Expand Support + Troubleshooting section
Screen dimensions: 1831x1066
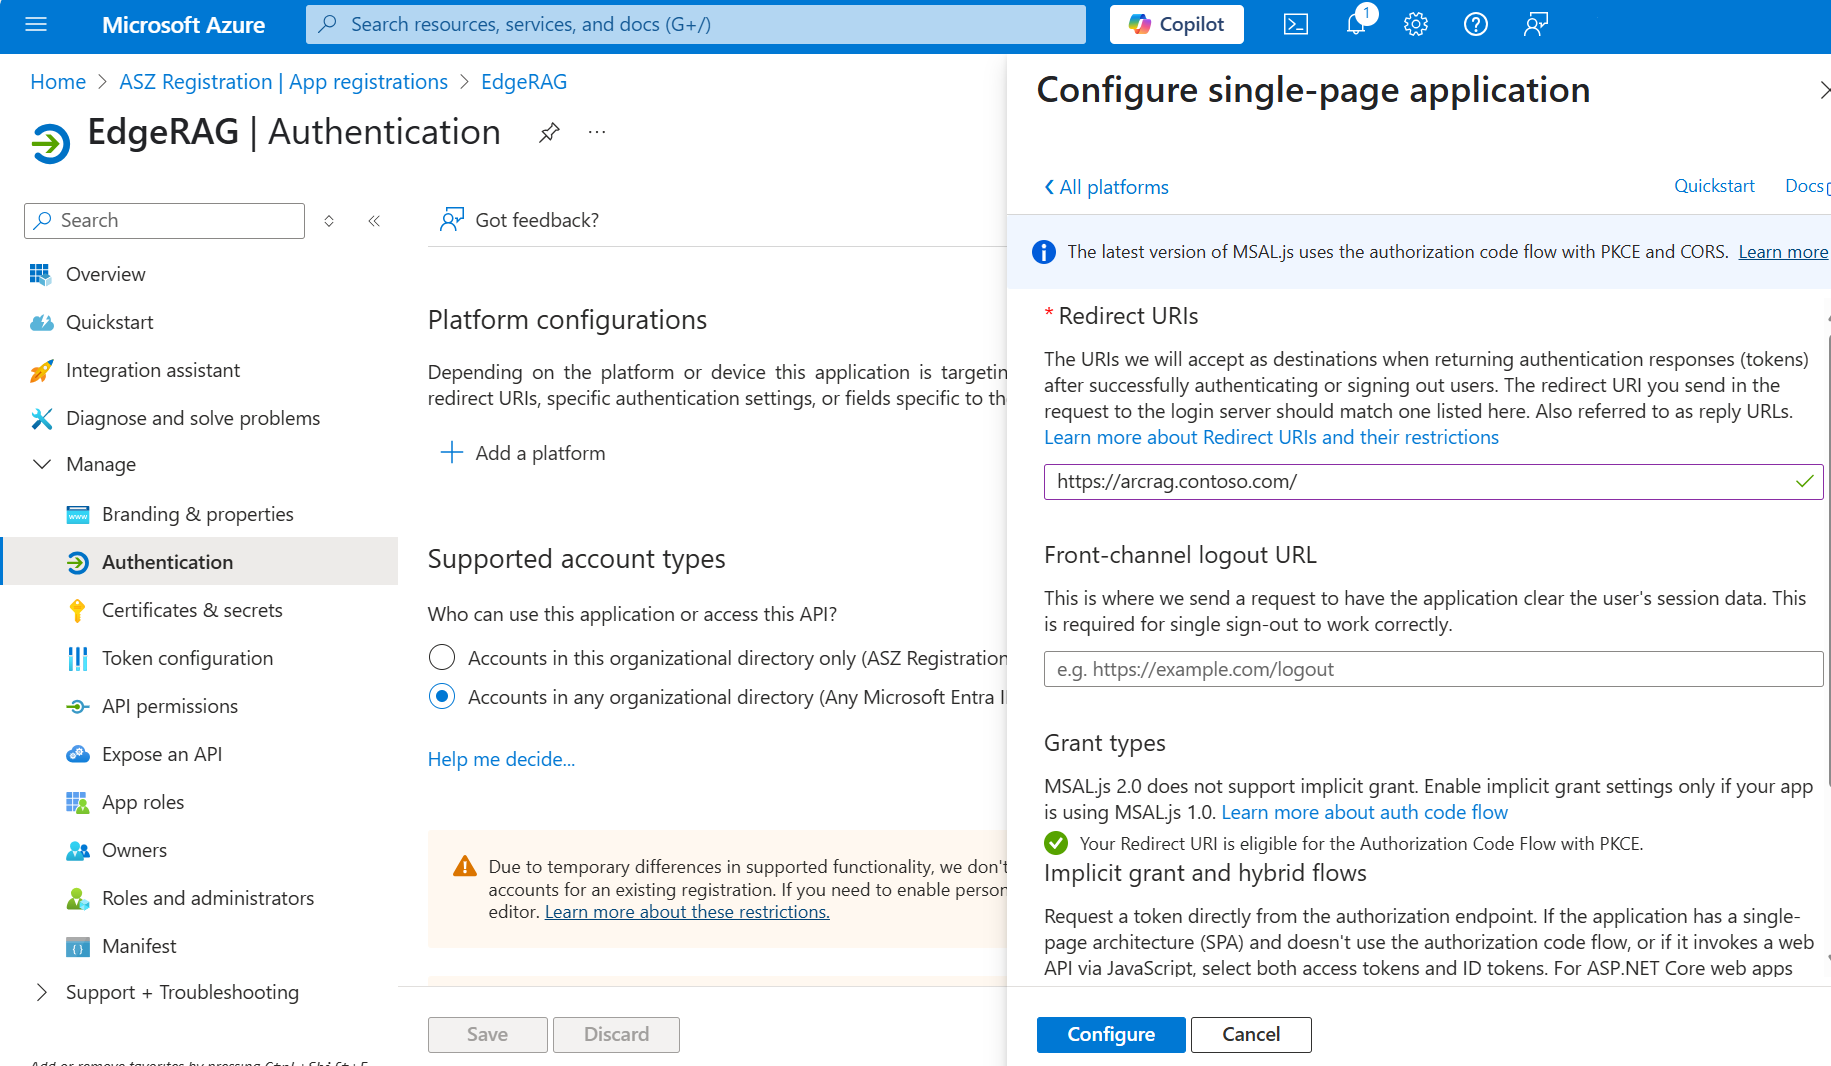pos(42,992)
